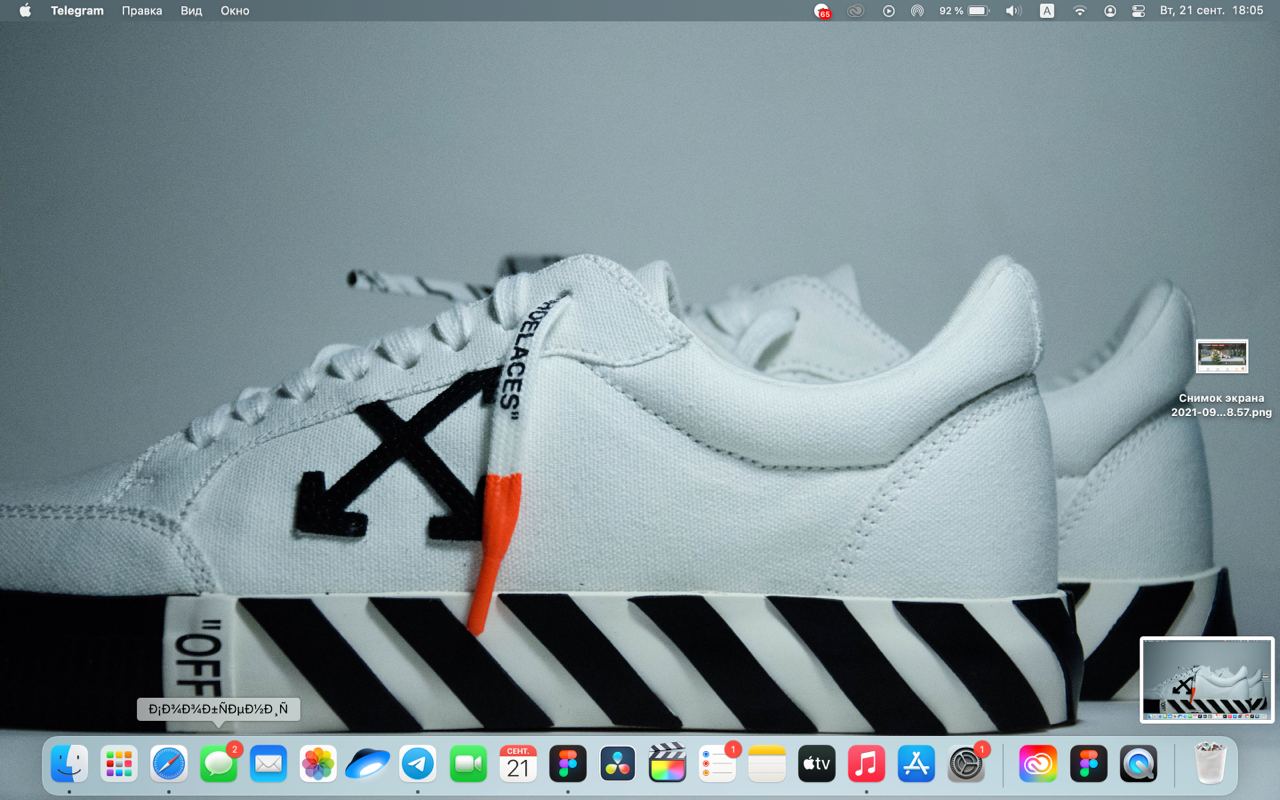Screen dimensions: 1280x800
Task: Launch DaVinci Resolve from the Dock
Action: pyautogui.click(x=618, y=764)
